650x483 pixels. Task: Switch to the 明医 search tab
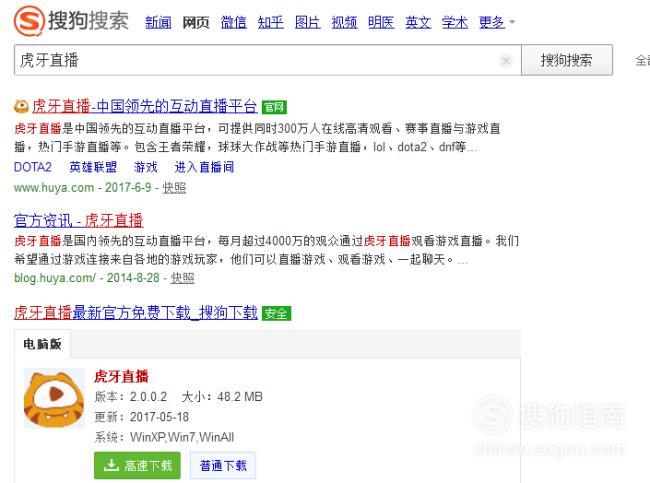(381, 22)
